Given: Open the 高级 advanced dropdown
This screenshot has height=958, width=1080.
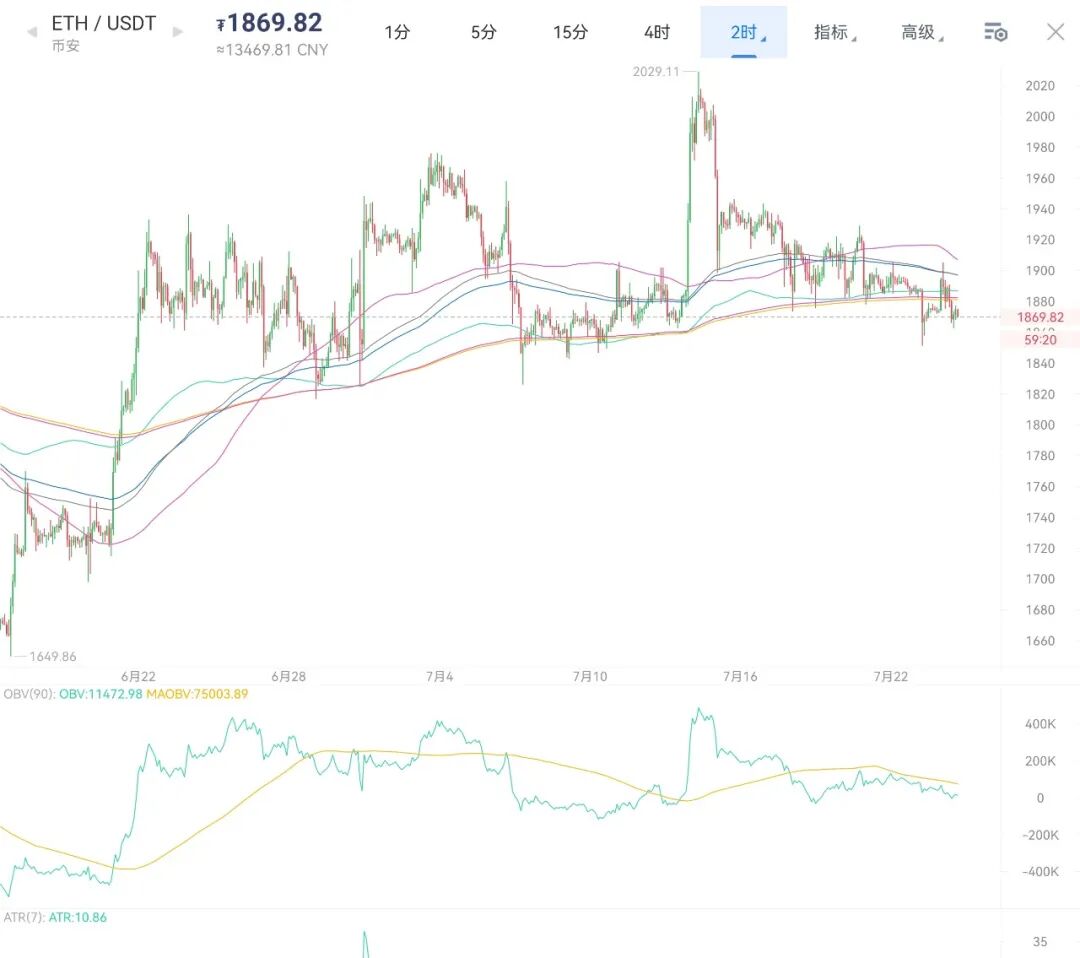Looking at the screenshot, I should click(922, 32).
